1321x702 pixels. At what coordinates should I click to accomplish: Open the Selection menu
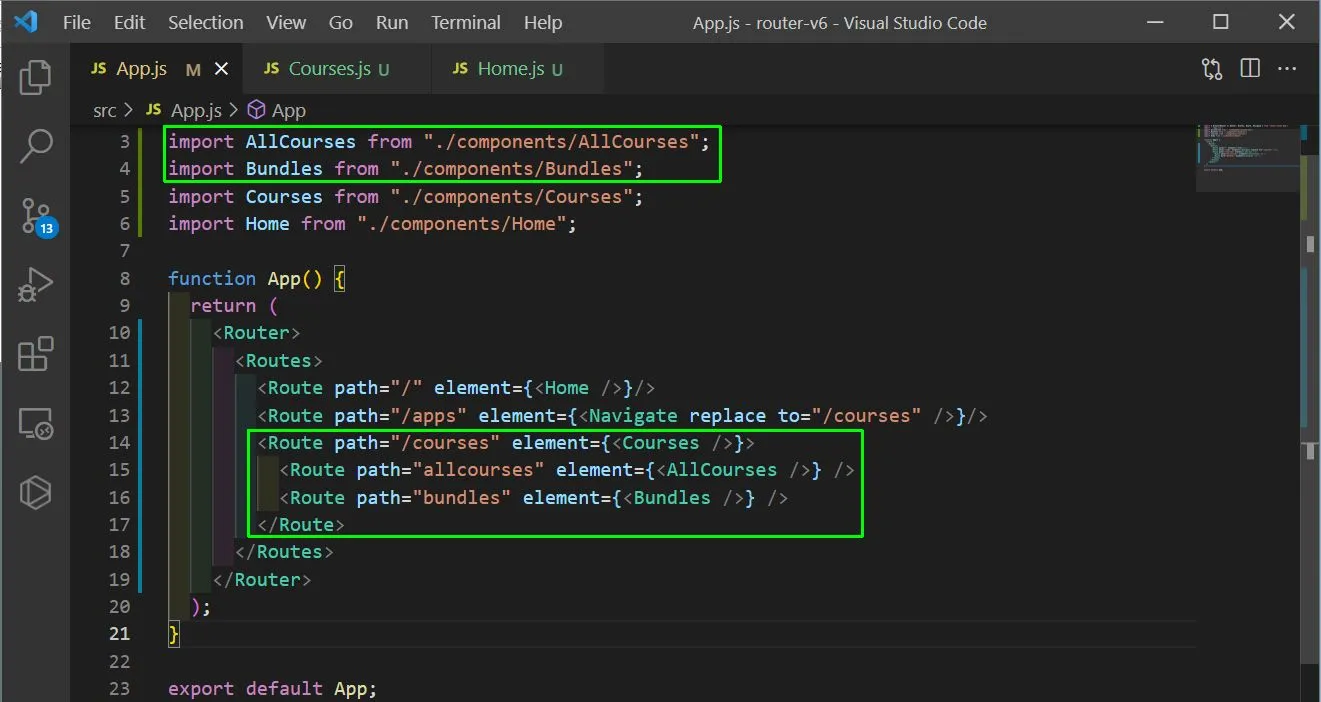click(206, 22)
